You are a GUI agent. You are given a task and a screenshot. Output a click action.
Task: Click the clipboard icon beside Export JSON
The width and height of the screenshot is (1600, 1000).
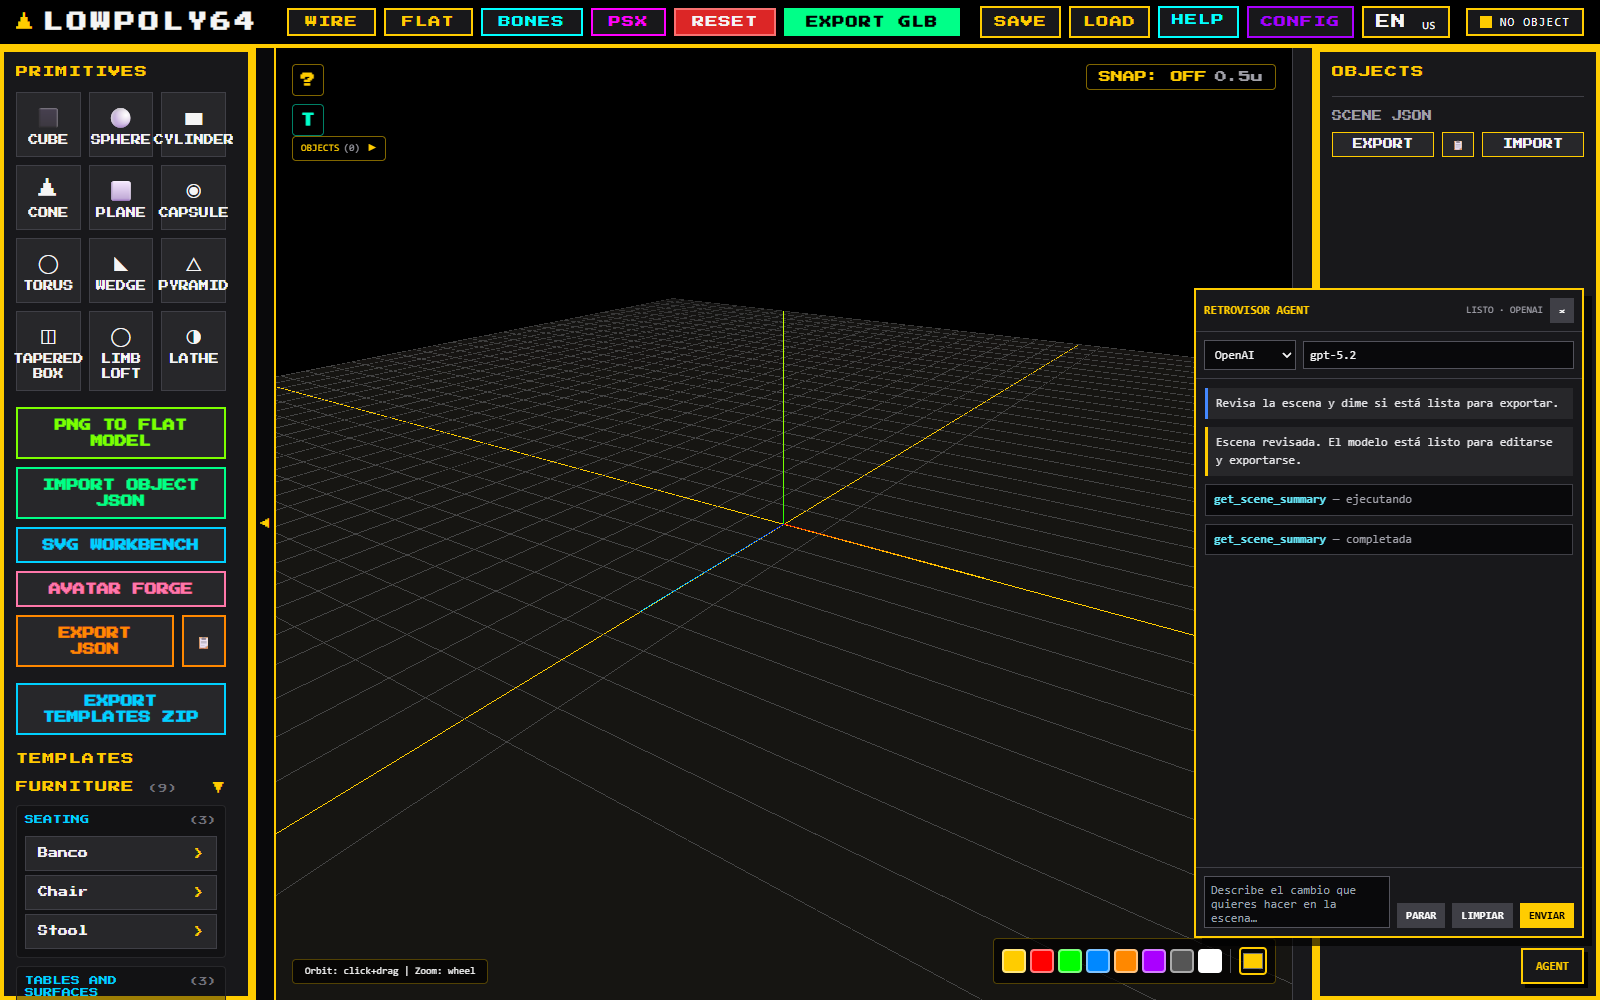(204, 641)
